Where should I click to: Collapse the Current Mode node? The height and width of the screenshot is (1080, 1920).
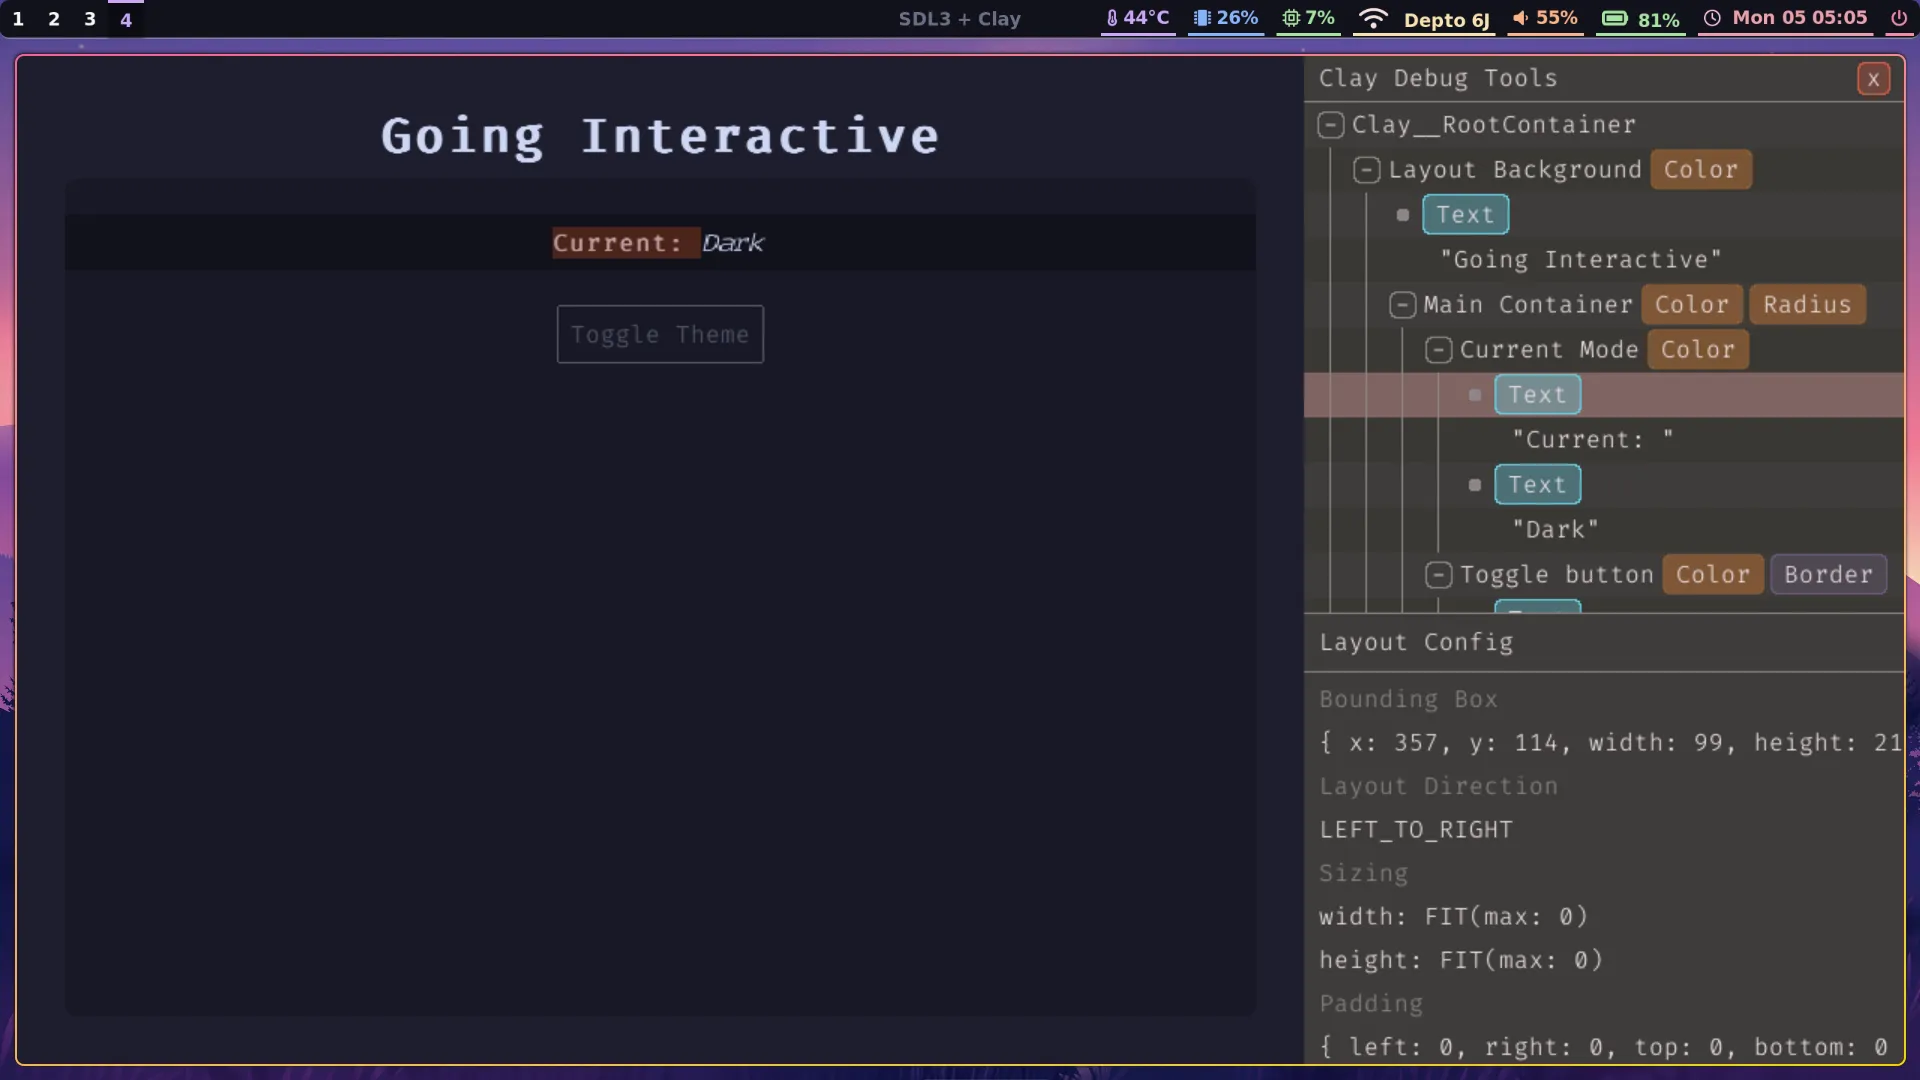click(1439, 349)
